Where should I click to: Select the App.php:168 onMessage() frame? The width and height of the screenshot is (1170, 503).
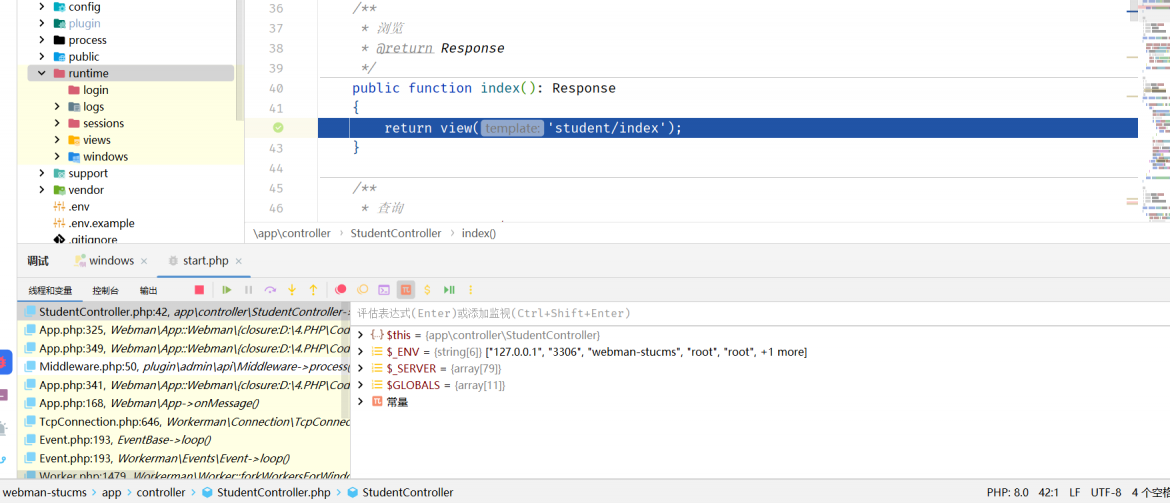coord(184,403)
